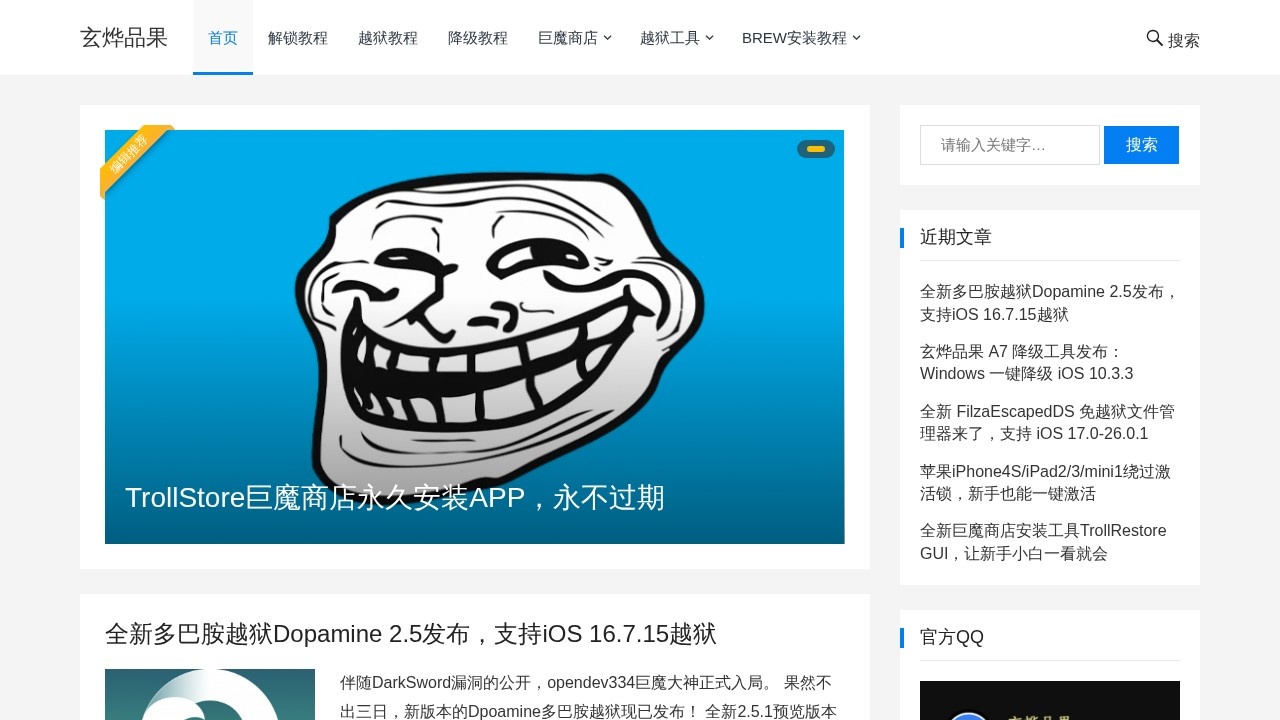This screenshot has height=720, width=1280.
Task: Open the 越狱教程 menu item
Action: pos(388,38)
